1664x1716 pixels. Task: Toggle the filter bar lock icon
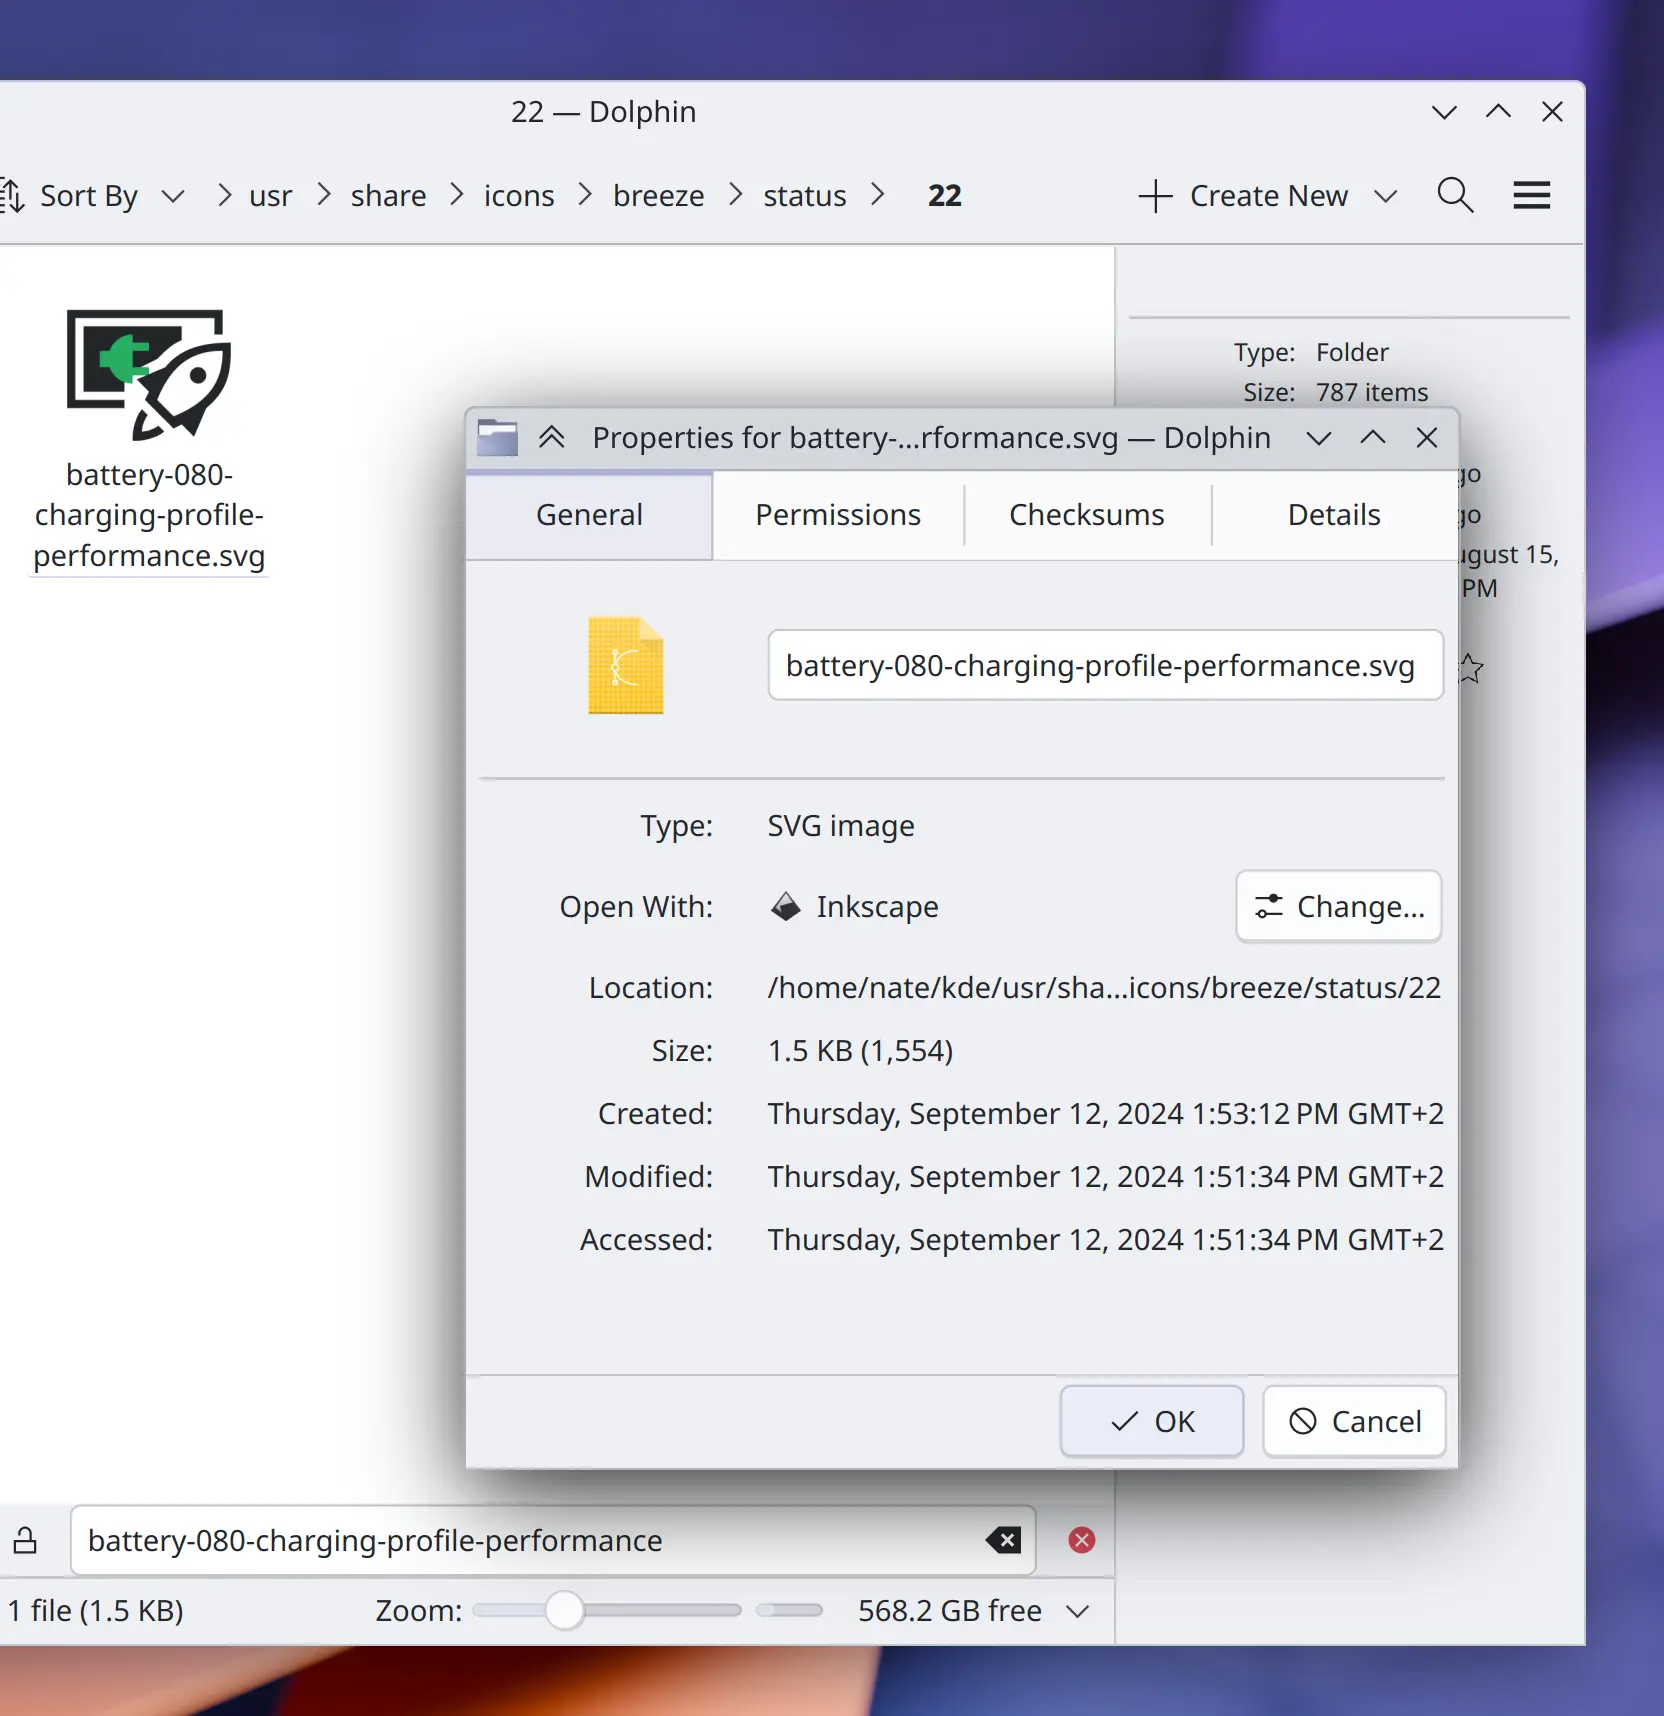25,1540
